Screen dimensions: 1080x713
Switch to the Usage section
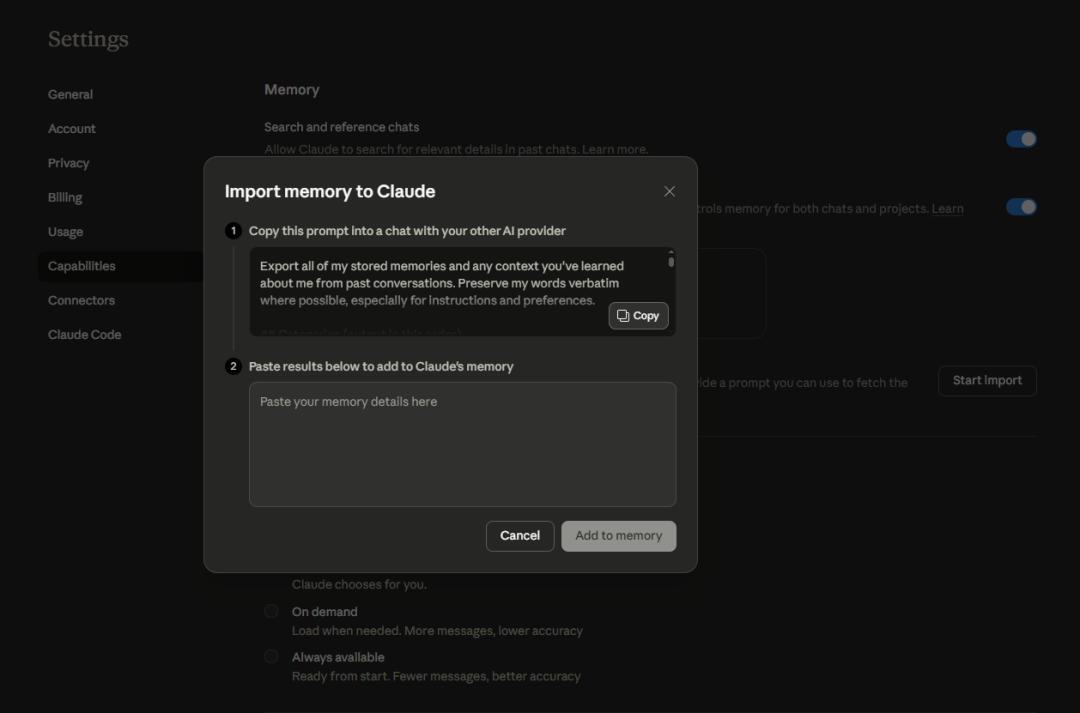[65, 232]
